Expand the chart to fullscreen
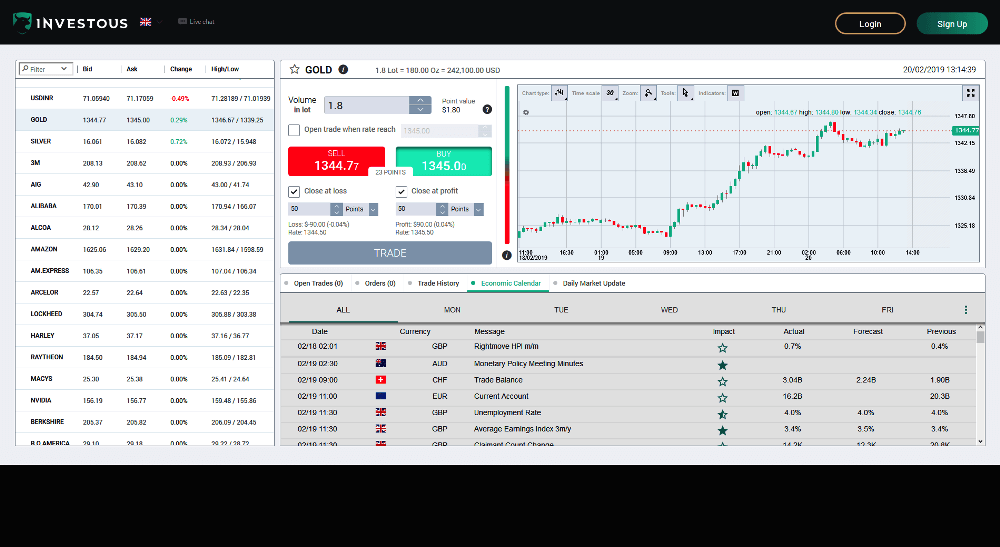The height and width of the screenshot is (547, 1000). click(970, 93)
